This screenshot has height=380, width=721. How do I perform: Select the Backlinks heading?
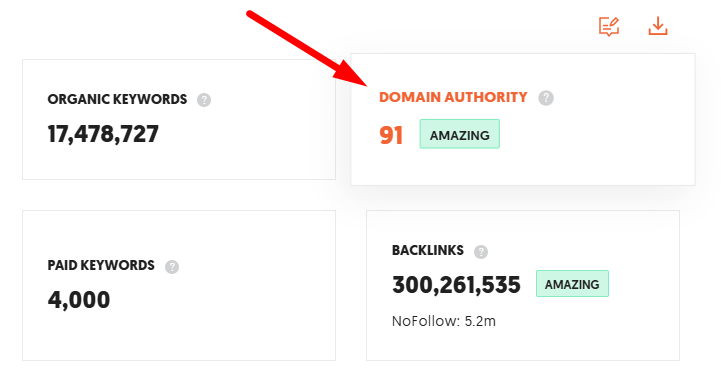coord(428,250)
